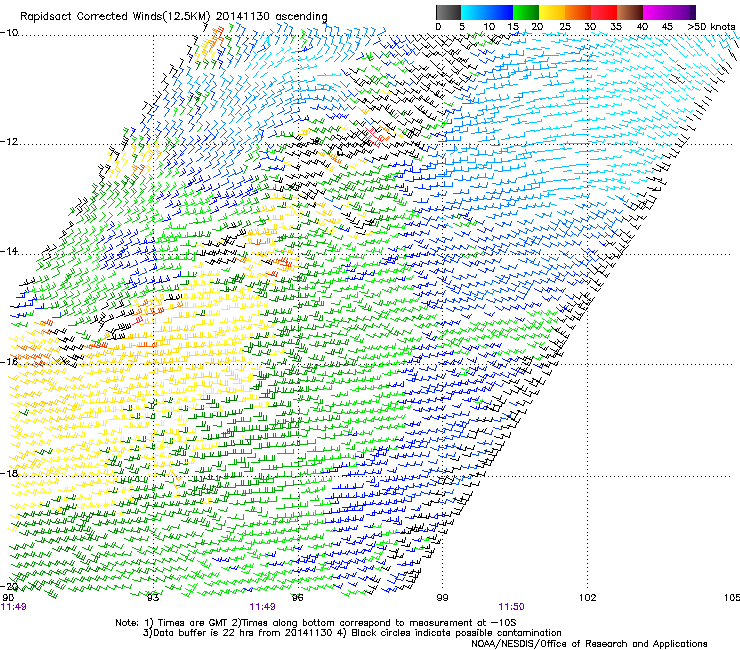Click the purple '11:49' time under longitude 90

pyautogui.click(x=14, y=607)
